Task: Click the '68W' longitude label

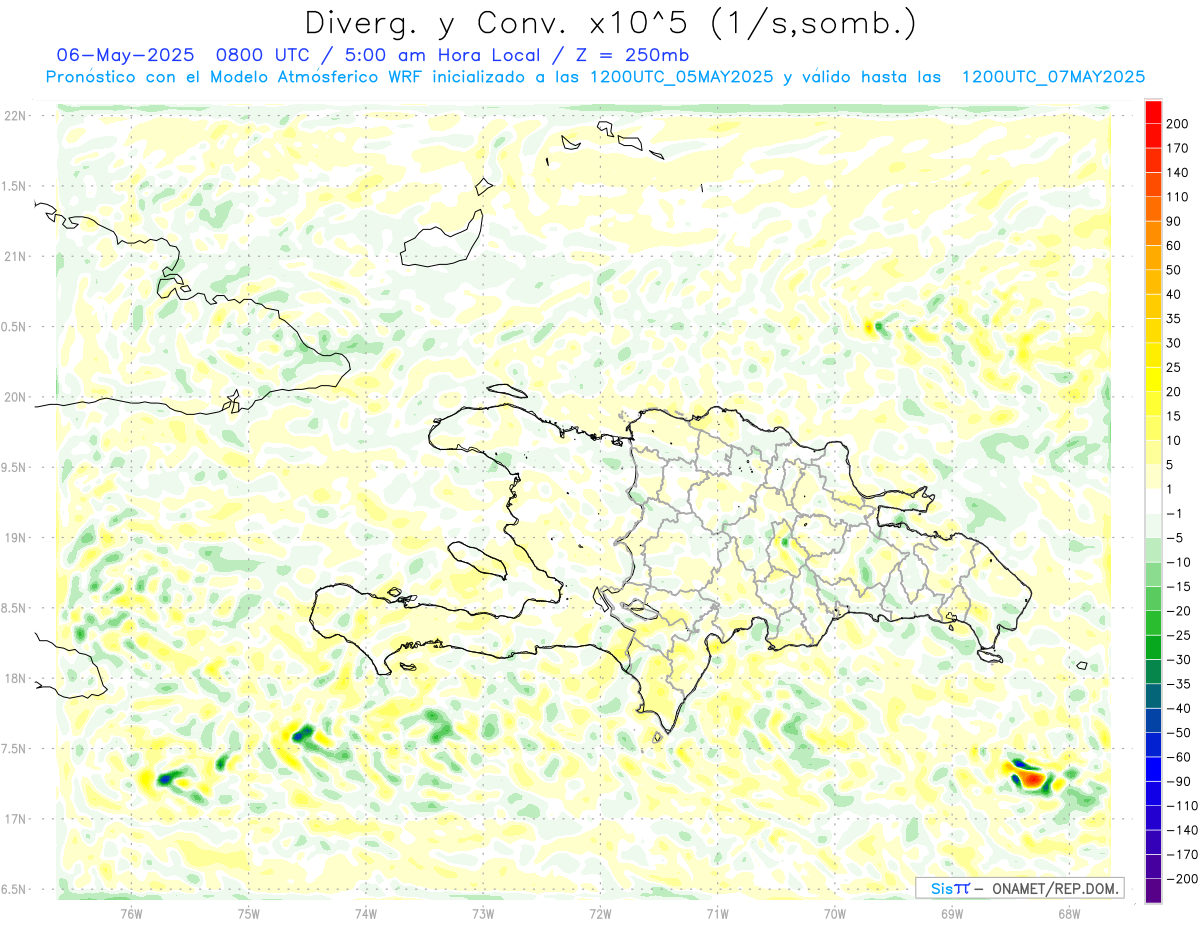Action: coord(1069,913)
